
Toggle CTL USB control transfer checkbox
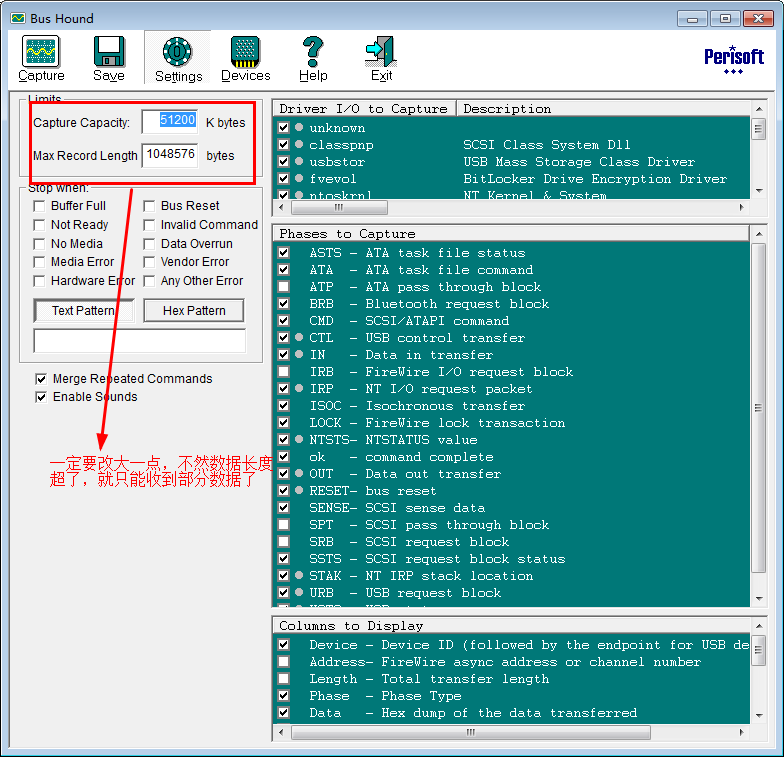point(284,338)
